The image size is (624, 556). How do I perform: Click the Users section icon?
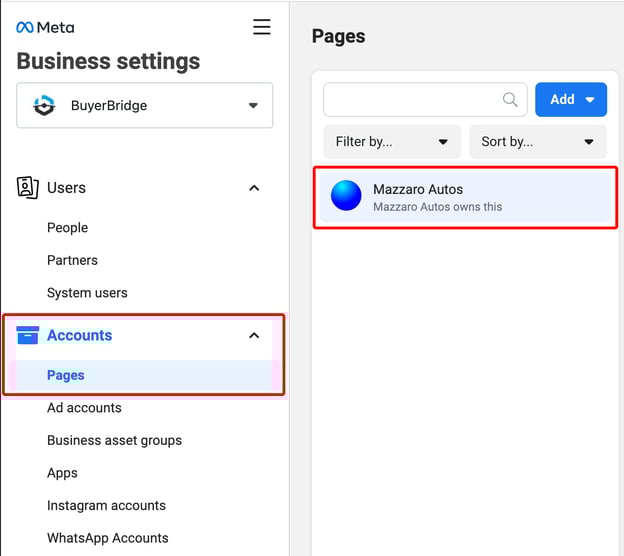pos(28,187)
